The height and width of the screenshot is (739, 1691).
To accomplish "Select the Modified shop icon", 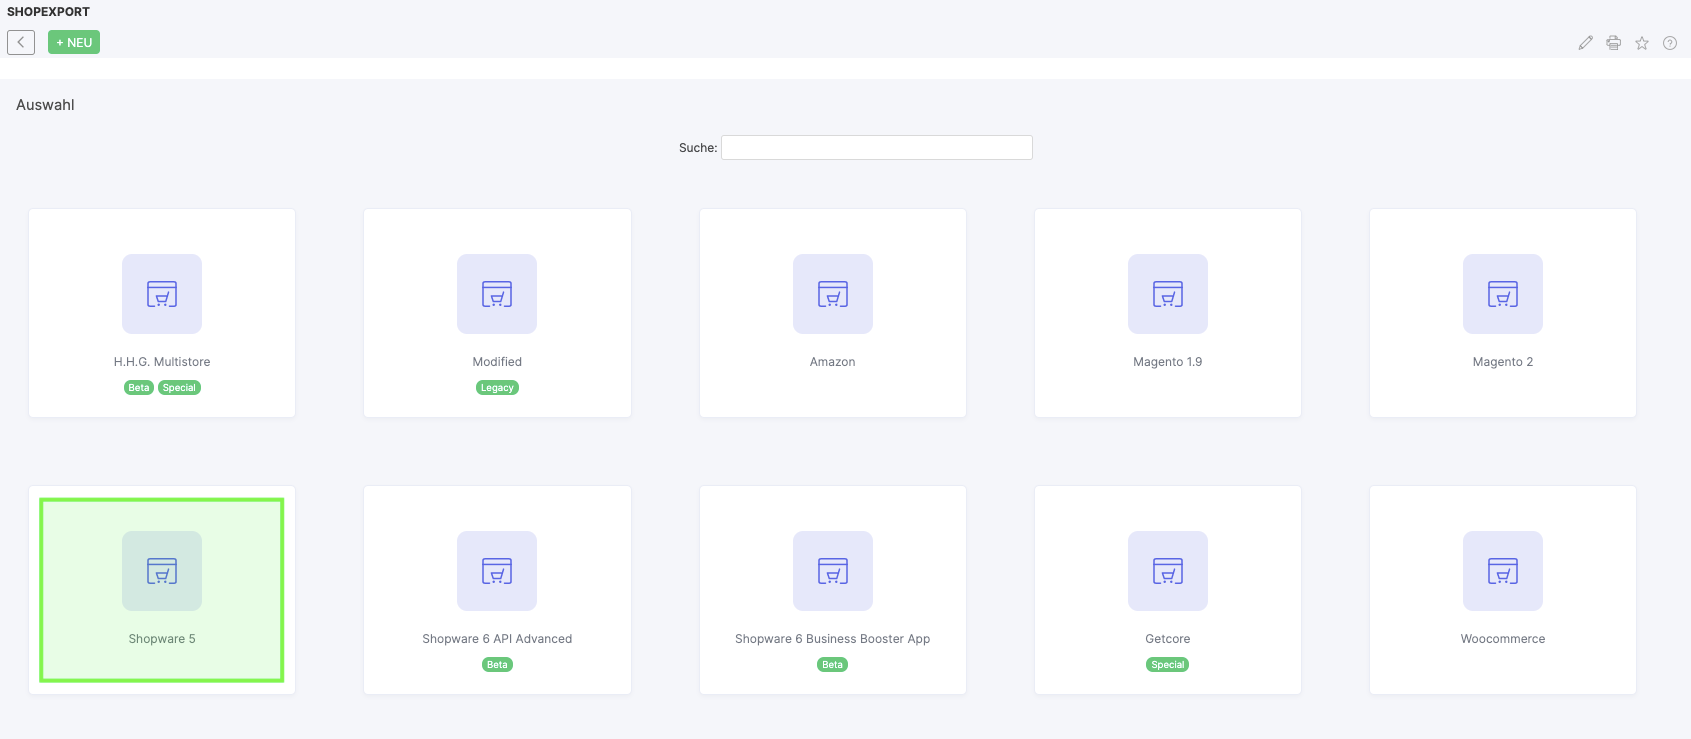I will click(x=497, y=294).
